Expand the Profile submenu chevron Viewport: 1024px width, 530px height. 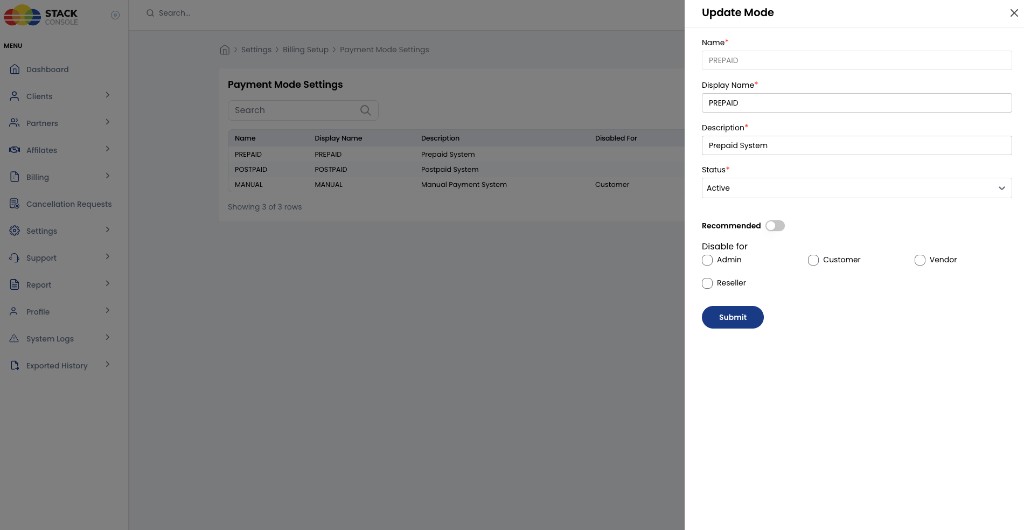click(108, 310)
